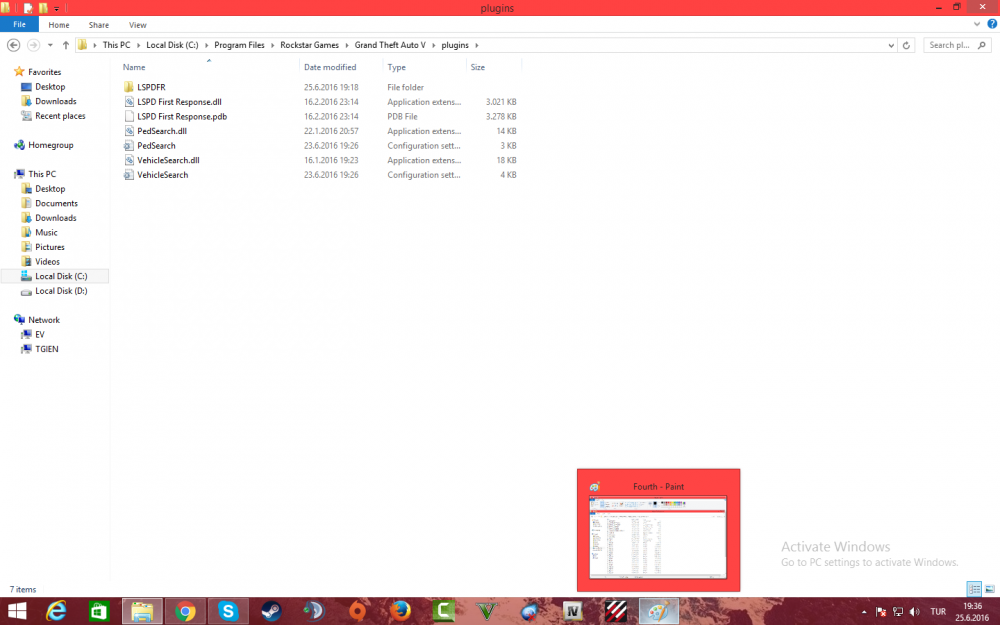Select Network in the navigation pane
1000x625 pixels.
pyautogui.click(x=43, y=320)
